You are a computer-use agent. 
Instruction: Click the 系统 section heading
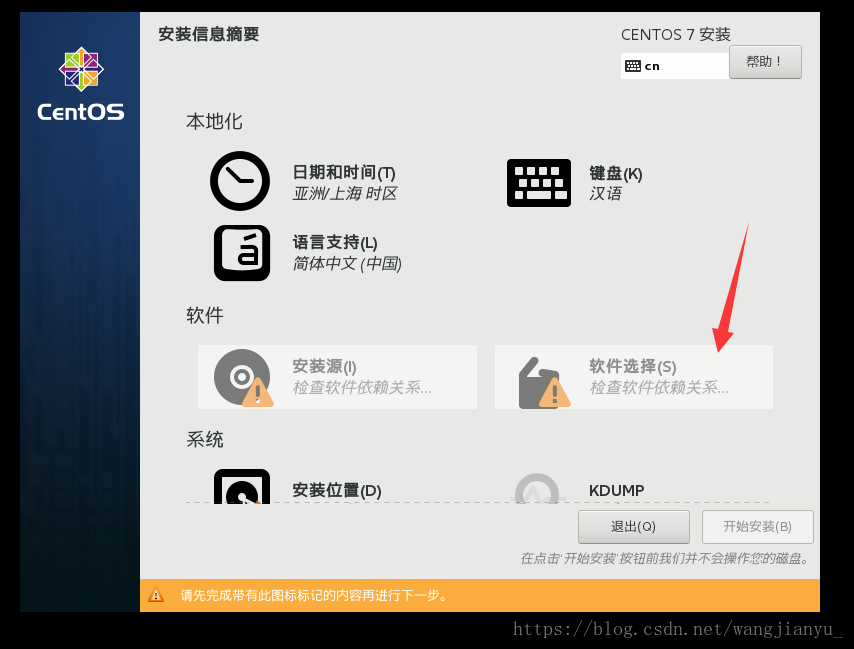point(205,439)
